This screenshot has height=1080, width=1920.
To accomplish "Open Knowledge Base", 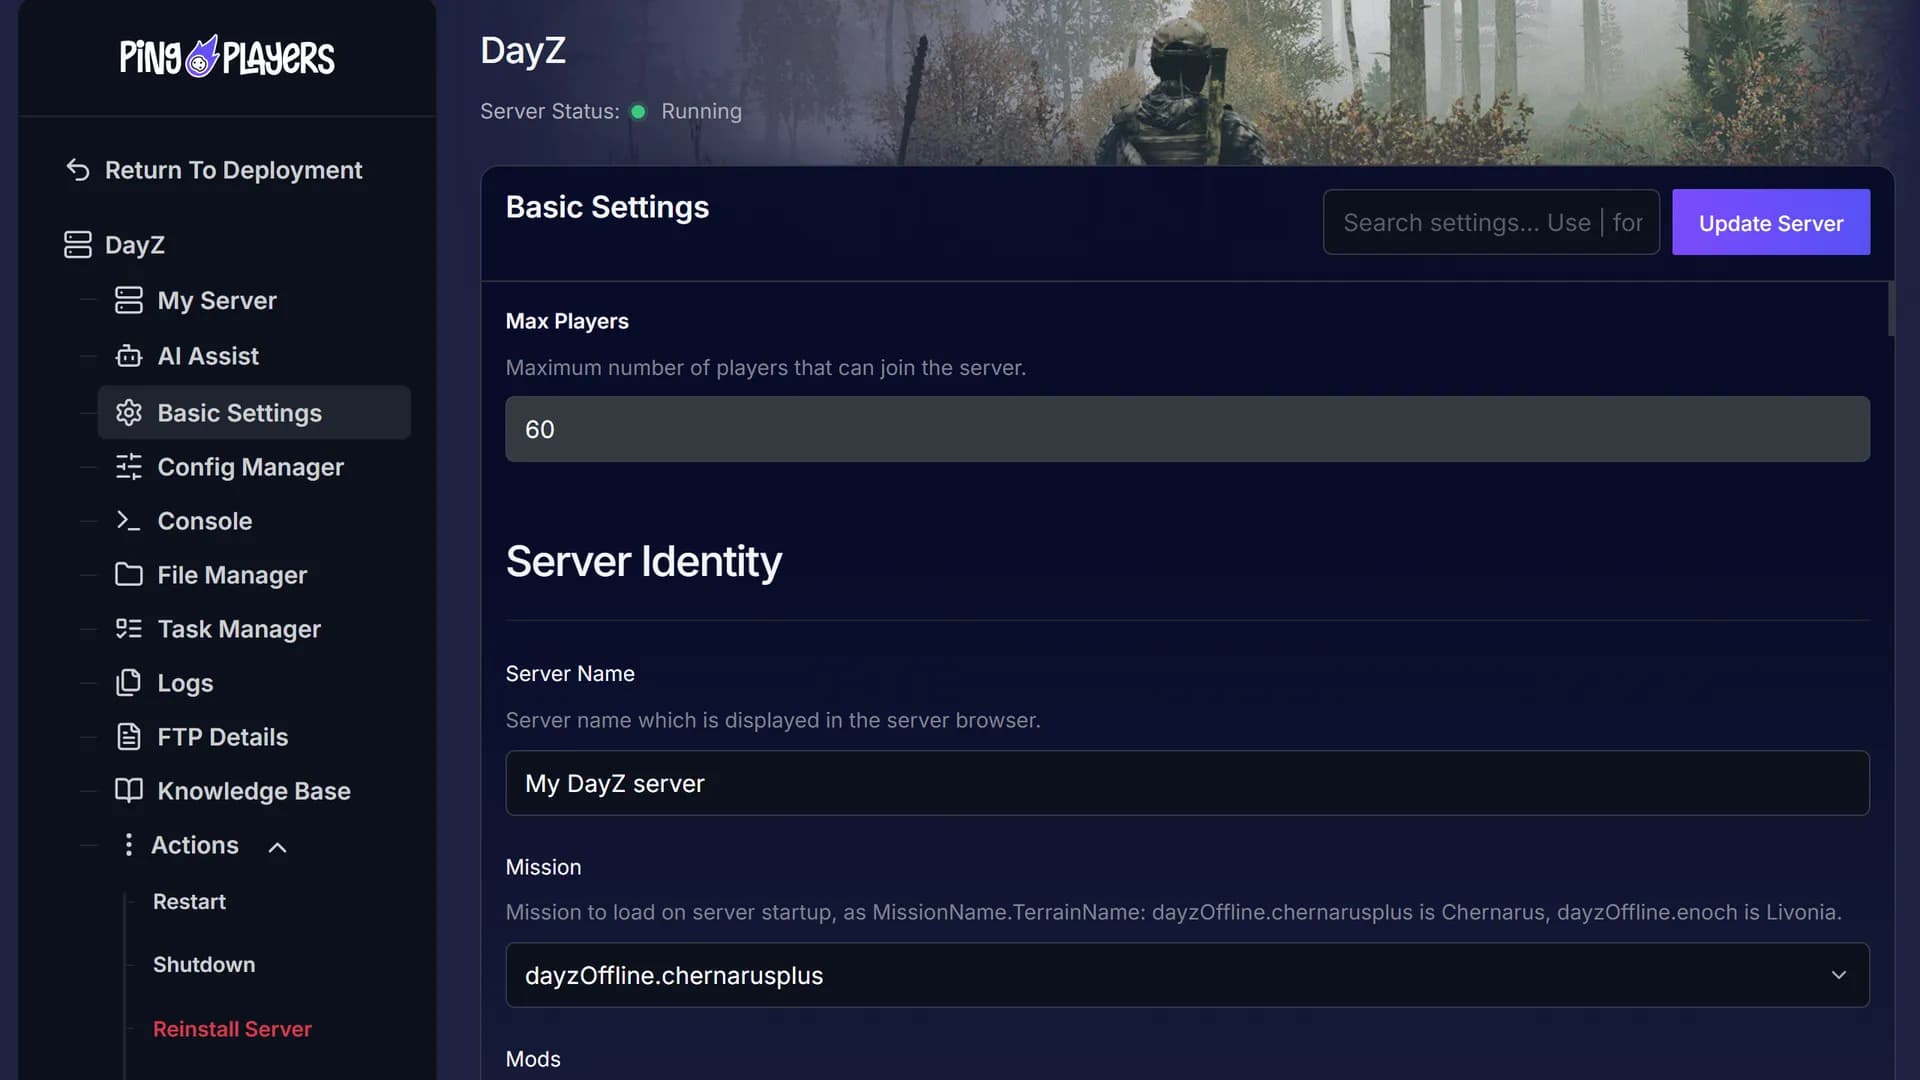I will click(x=254, y=791).
